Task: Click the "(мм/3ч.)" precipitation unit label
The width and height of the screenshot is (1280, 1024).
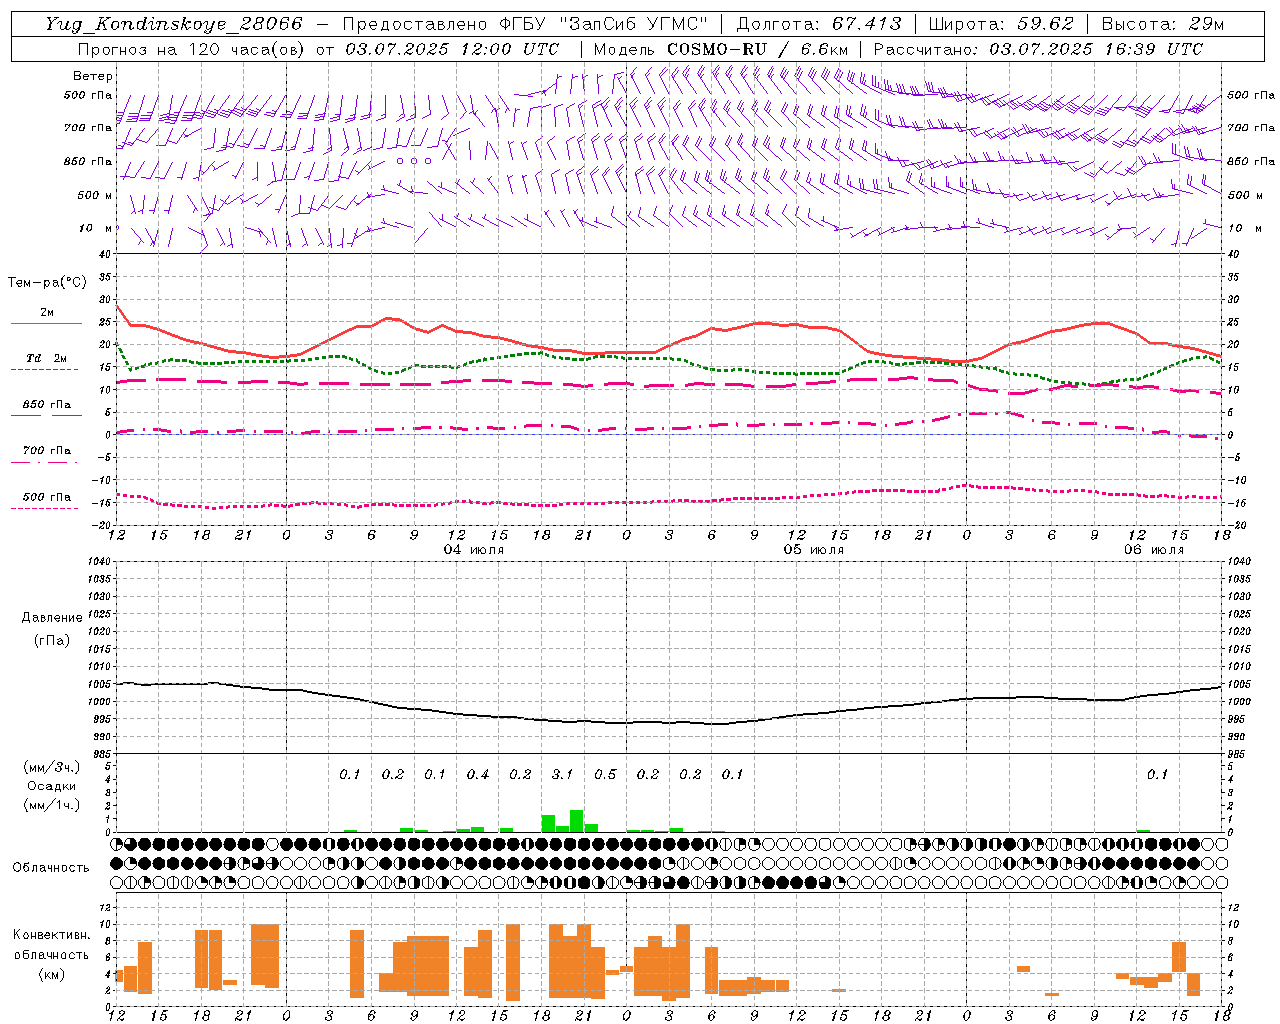Action: [x=52, y=768]
